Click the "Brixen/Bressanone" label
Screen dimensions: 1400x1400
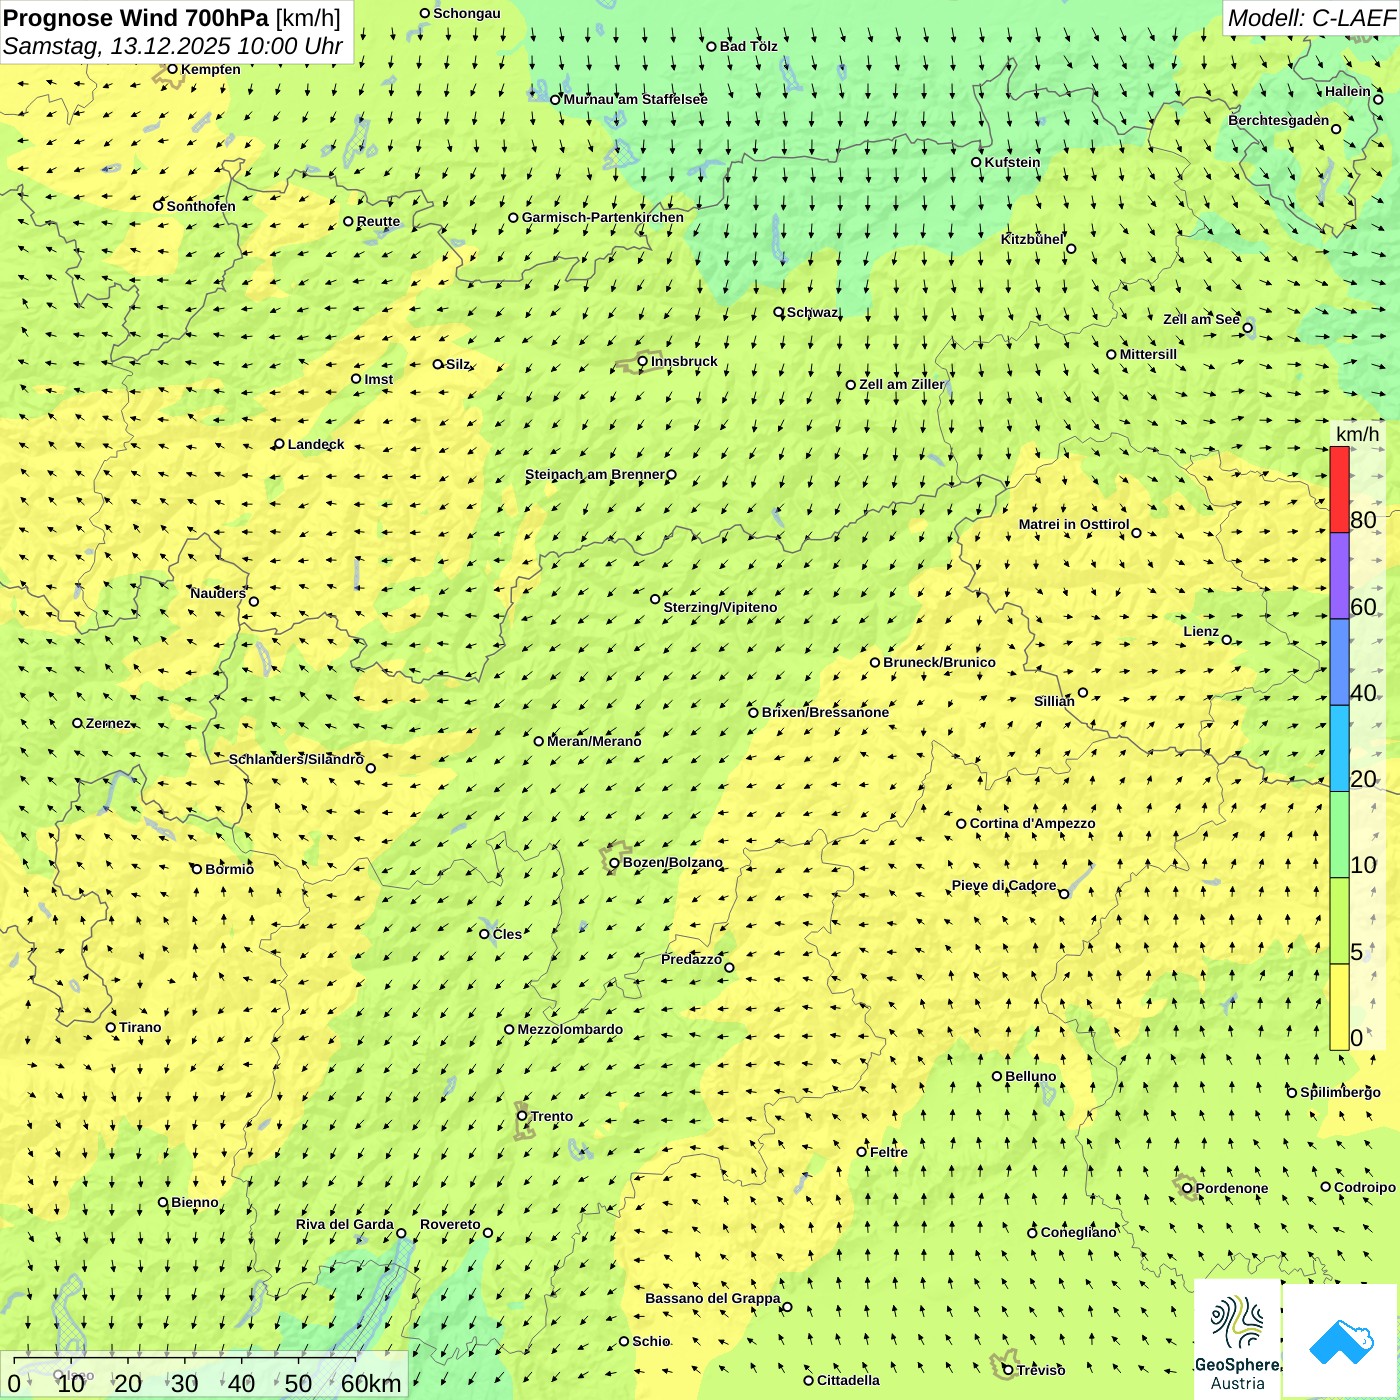click(825, 712)
